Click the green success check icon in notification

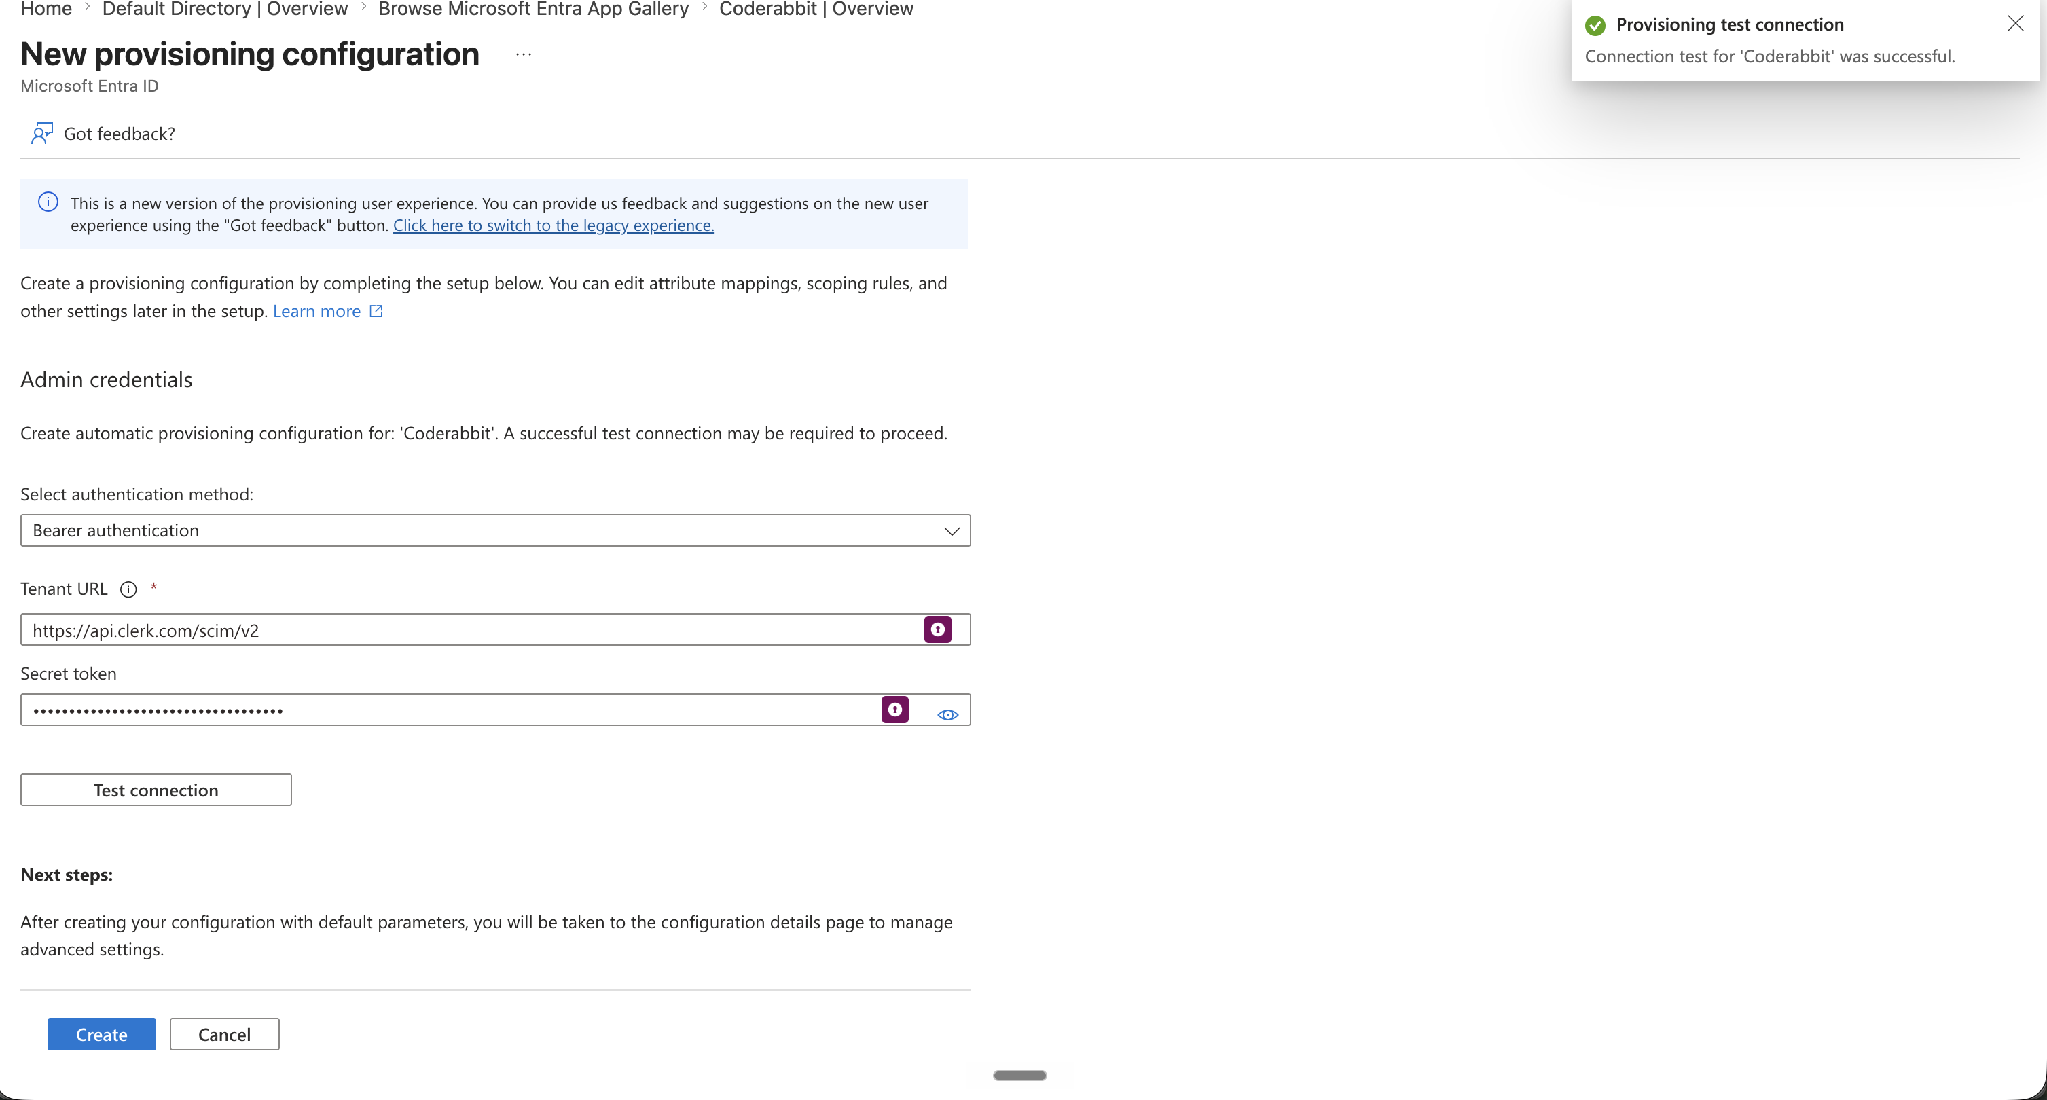1595,25
